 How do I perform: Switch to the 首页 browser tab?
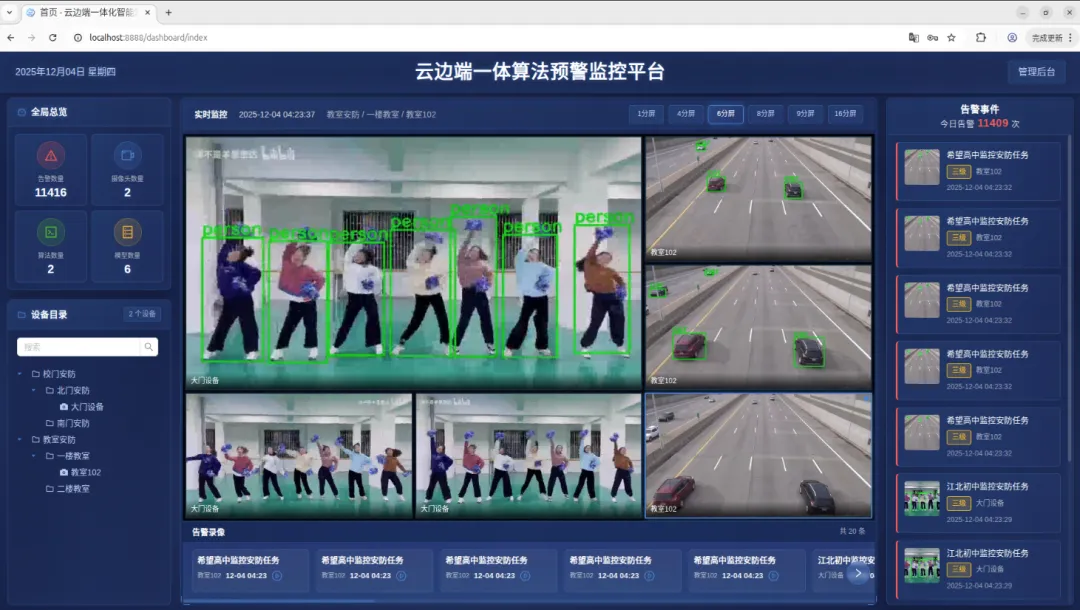[x=88, y=12]
